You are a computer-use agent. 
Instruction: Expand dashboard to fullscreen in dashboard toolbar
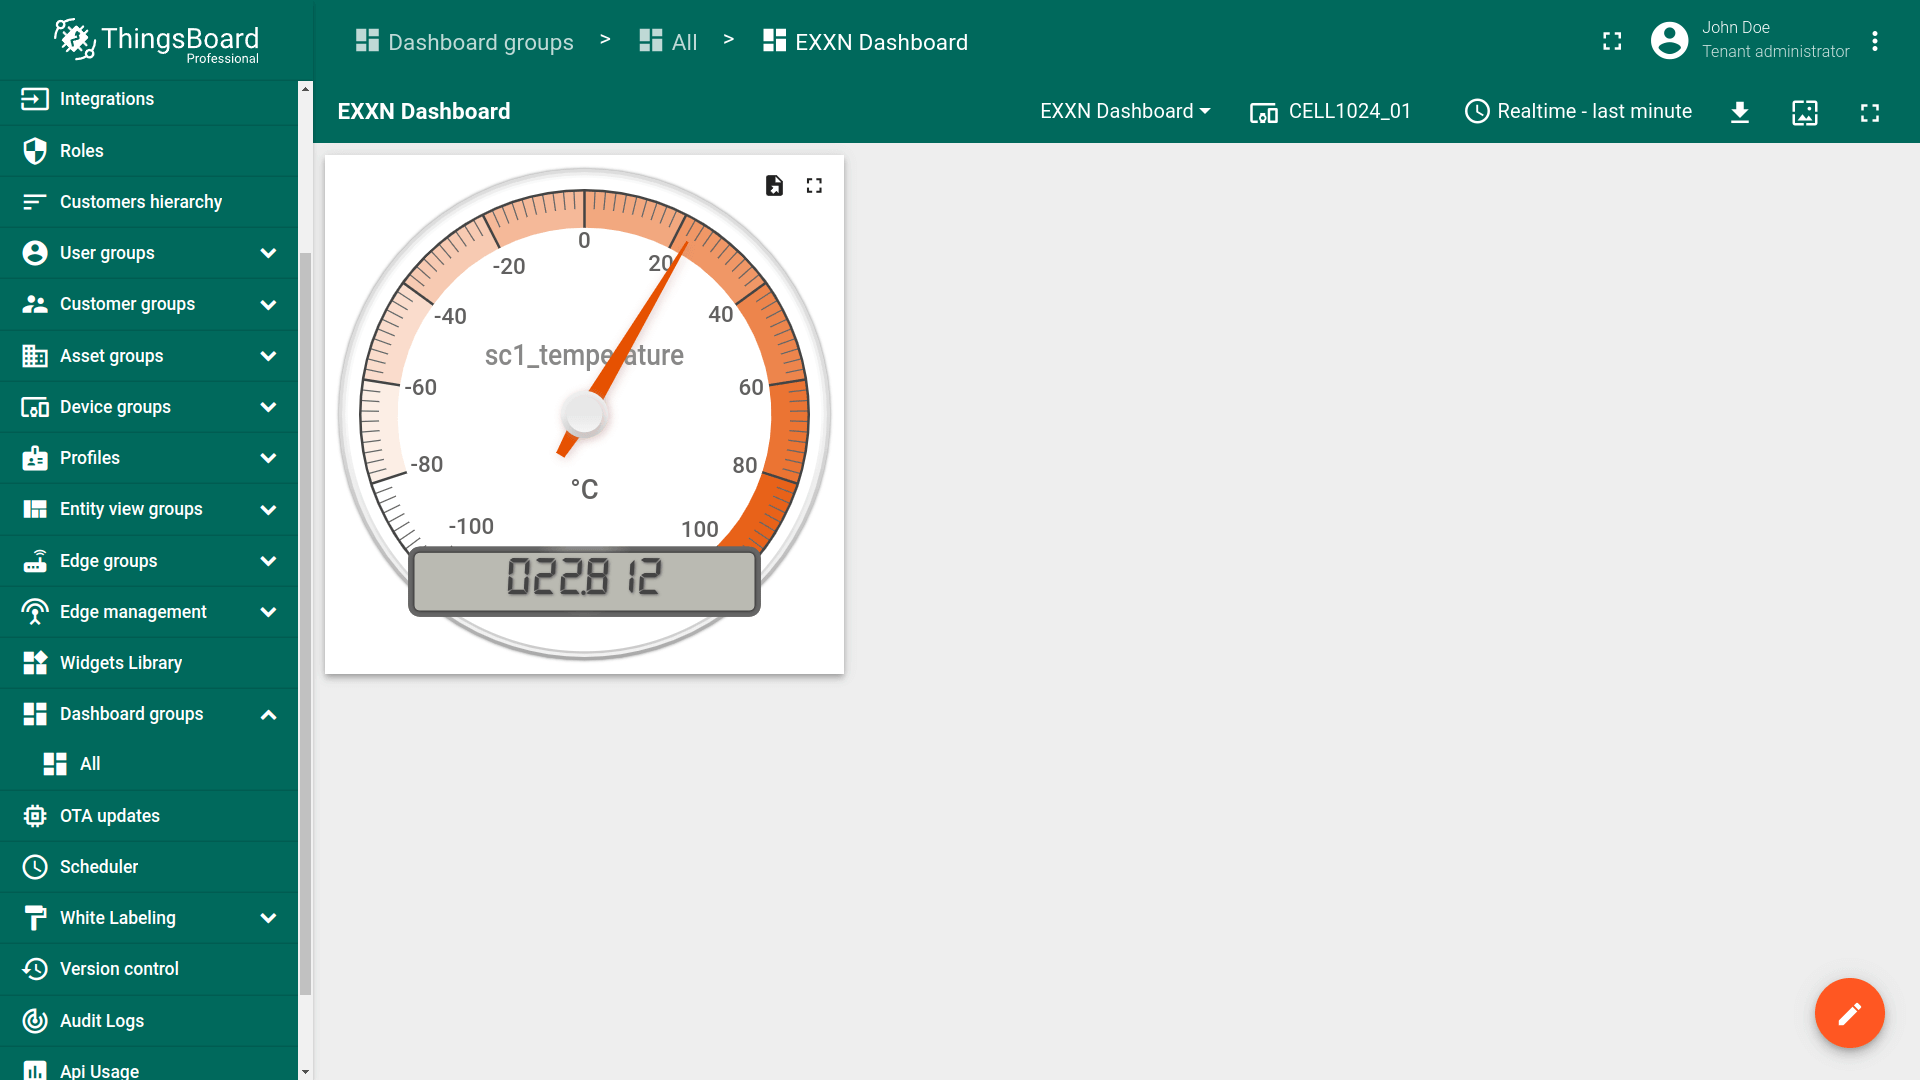pos(1869,112)
